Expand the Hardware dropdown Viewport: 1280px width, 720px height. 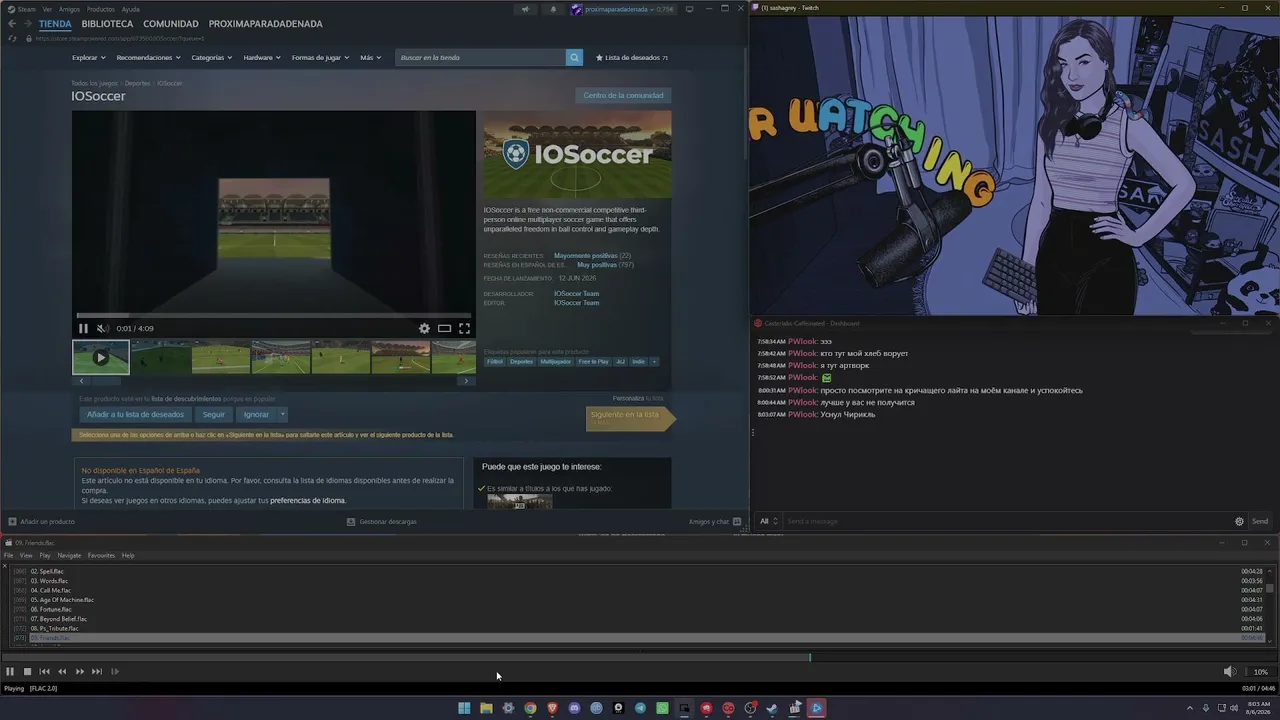(x=261, y=58)
